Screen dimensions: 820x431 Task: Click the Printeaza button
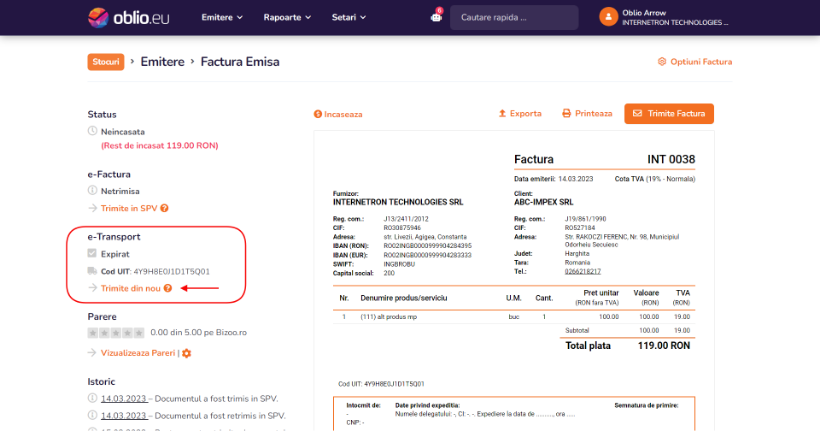tap(587, 114)
